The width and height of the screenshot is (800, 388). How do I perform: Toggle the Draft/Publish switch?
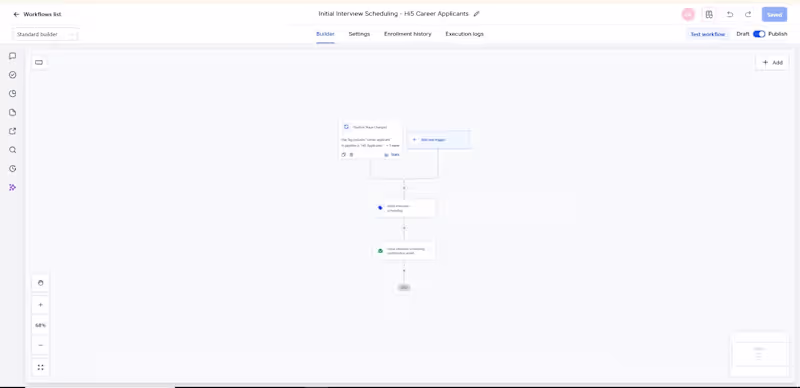click(759, 34)
